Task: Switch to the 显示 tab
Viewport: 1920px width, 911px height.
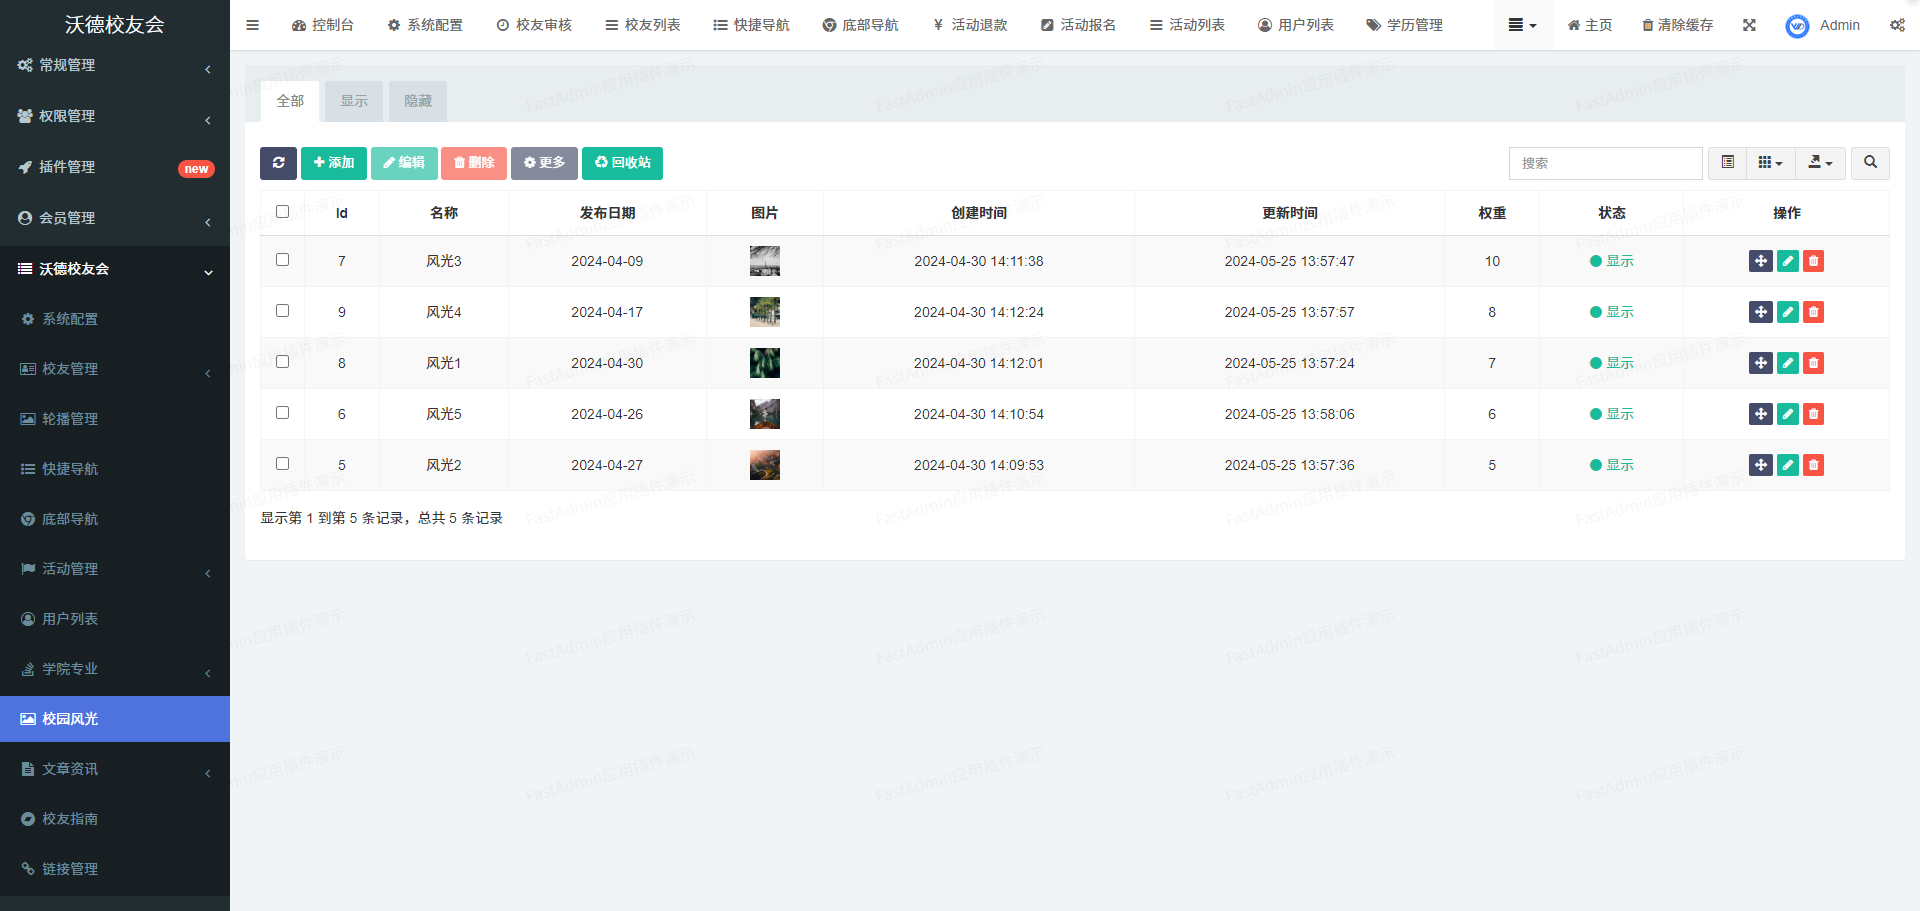Action: 354,101
